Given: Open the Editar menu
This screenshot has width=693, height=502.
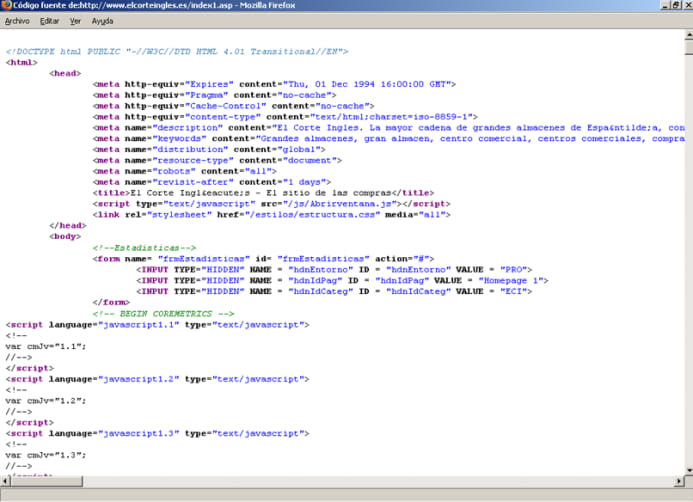Looking at the screenshot, I should tap(49, 20).
